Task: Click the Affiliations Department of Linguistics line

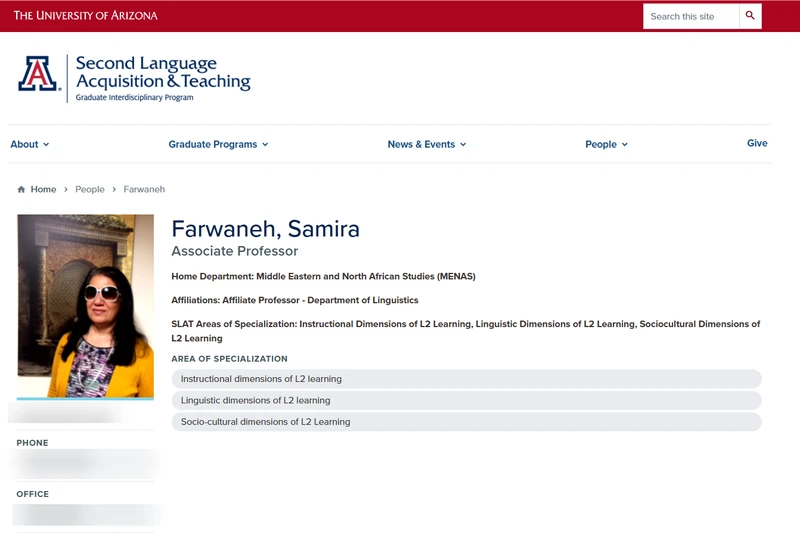Action: point(295,300)
